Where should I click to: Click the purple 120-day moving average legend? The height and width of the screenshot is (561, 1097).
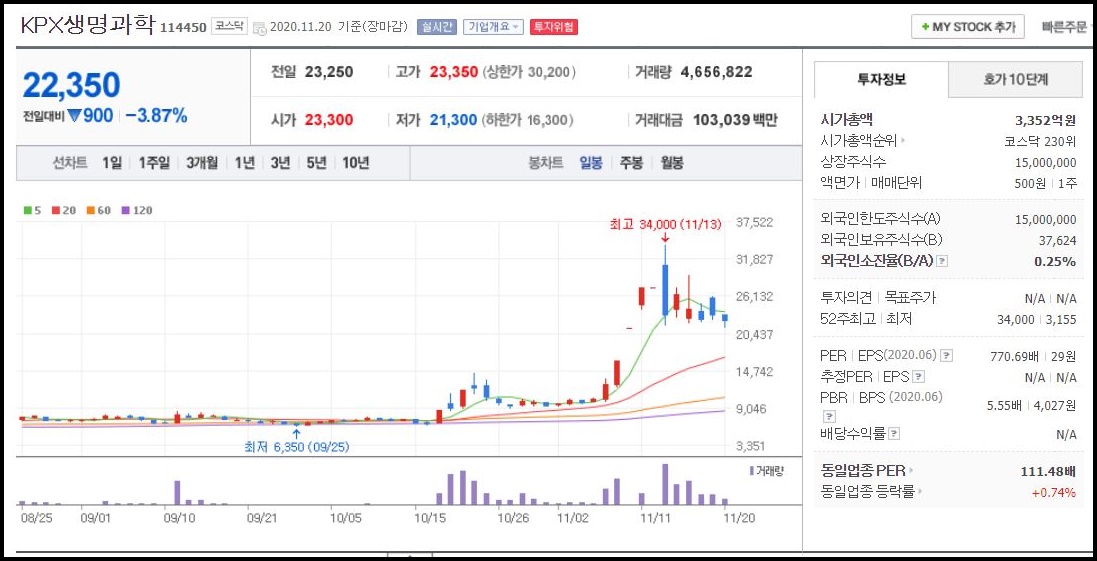[x=136, y=210]
